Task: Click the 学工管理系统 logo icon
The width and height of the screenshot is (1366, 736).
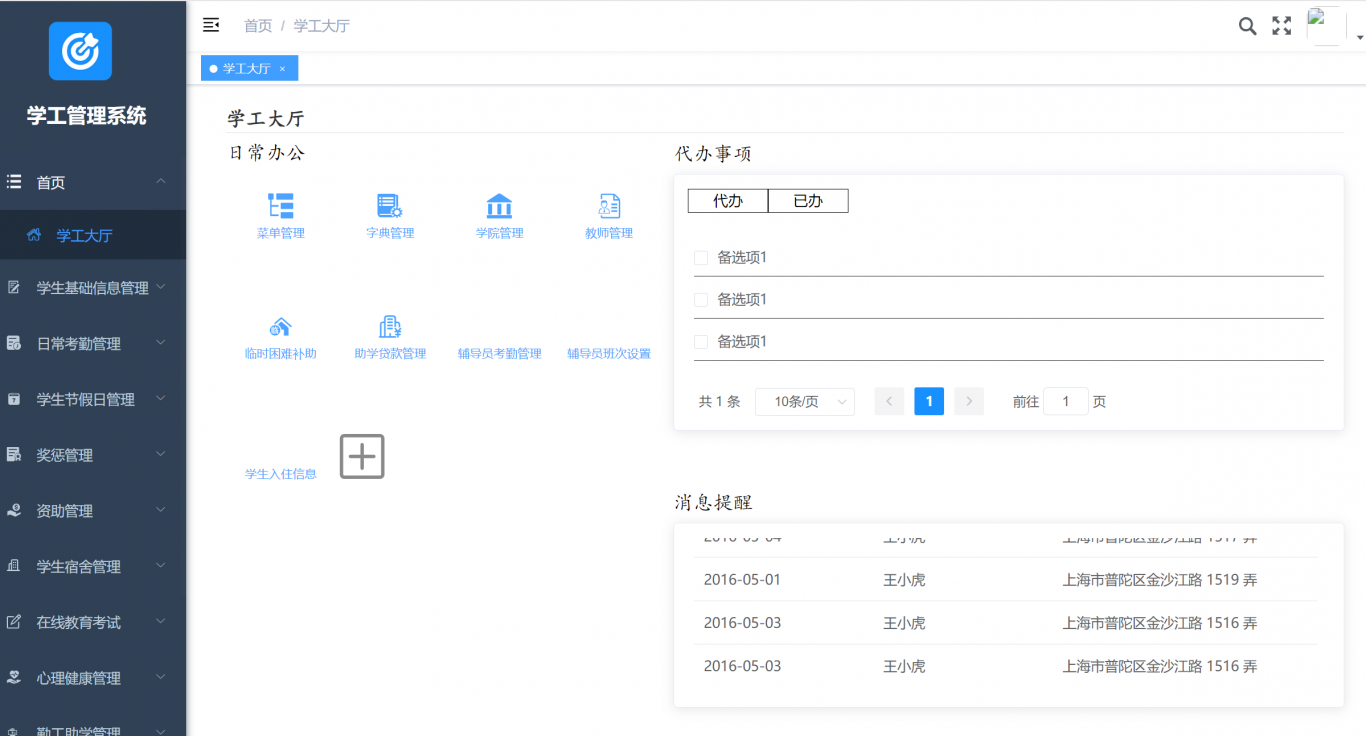Action: point(80,51)
